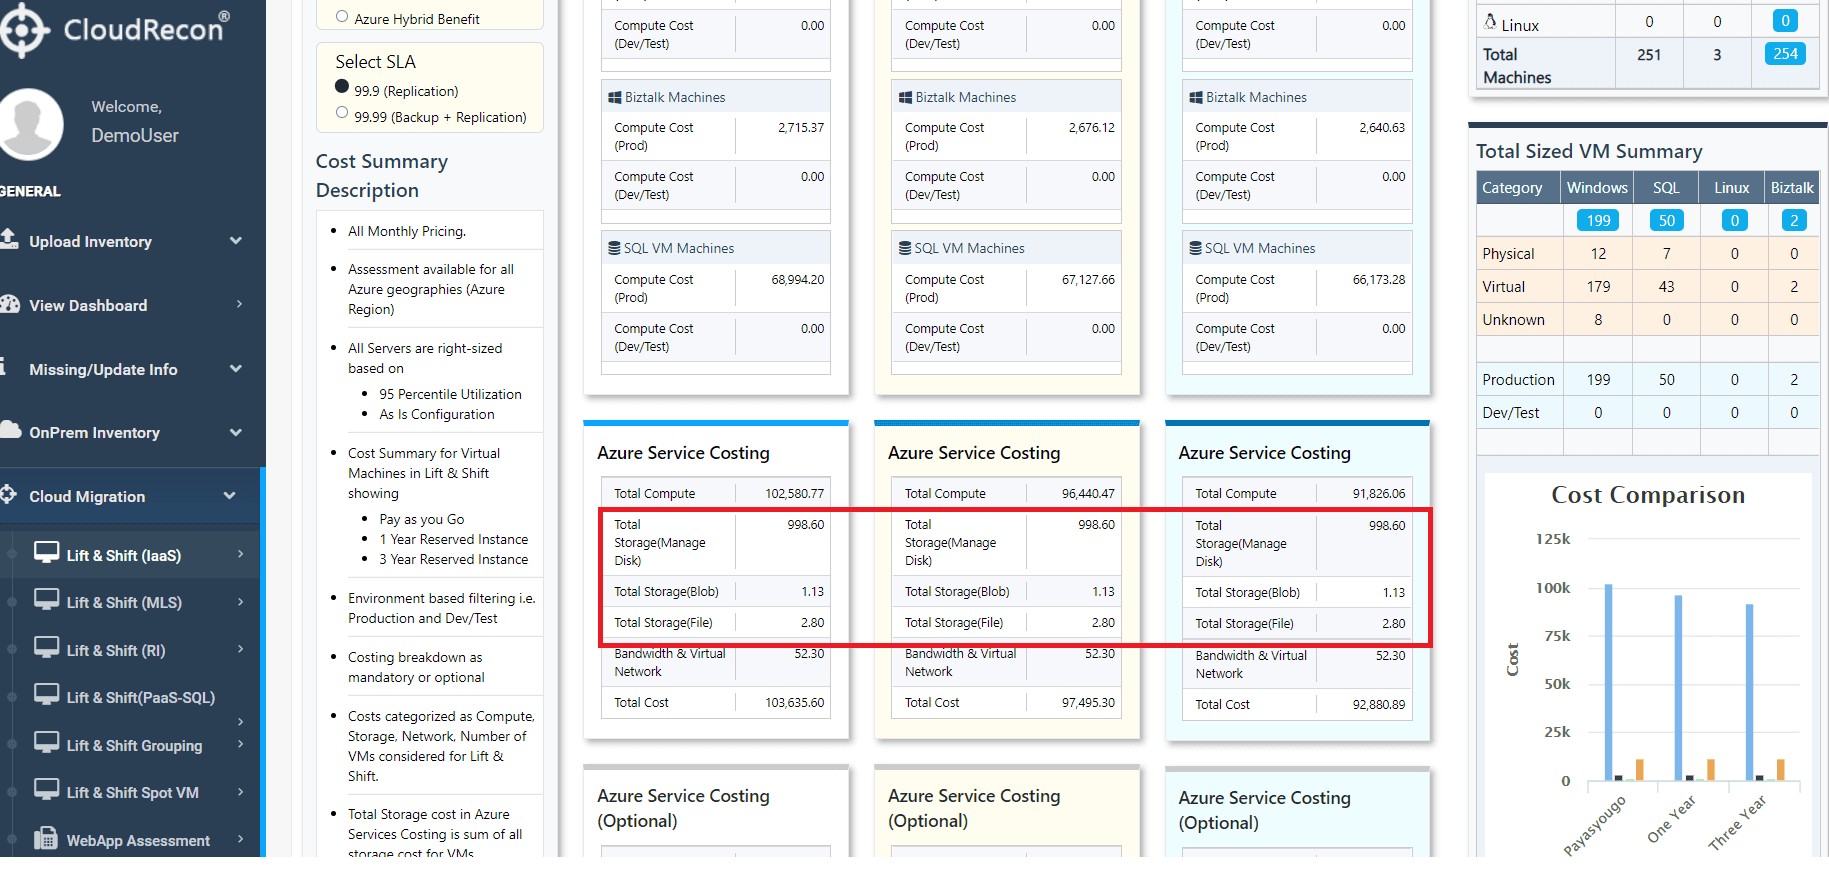Click the Windows icon beside Biztalk Machines above 2,715.37
Viewport: 1829px width, 875px height.
click(x=615, y=97)
